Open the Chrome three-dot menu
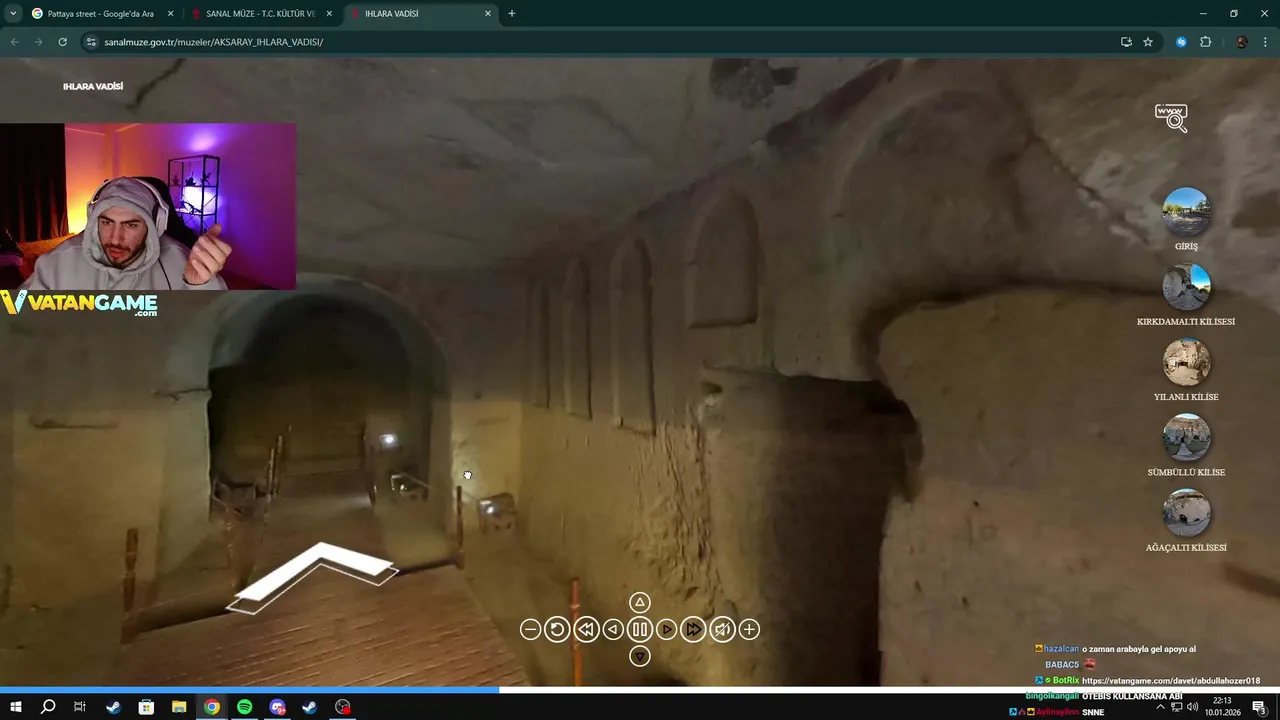Image resolution: width=1280 pixels, height=720 pixels. click(x=1266, y=42)
